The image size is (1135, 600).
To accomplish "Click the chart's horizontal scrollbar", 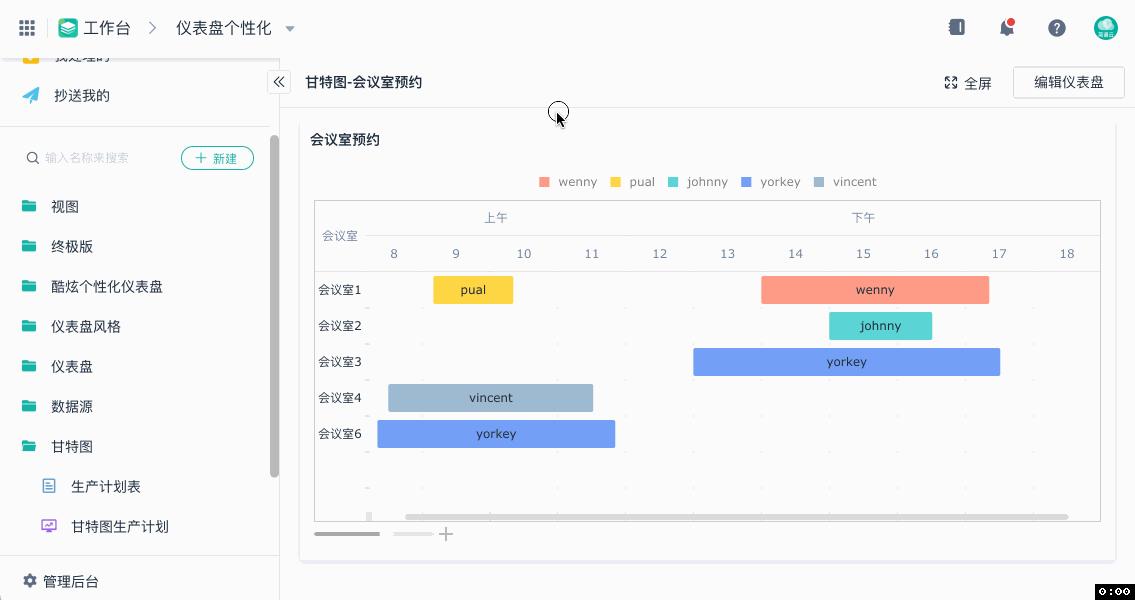I will (736, 517).
